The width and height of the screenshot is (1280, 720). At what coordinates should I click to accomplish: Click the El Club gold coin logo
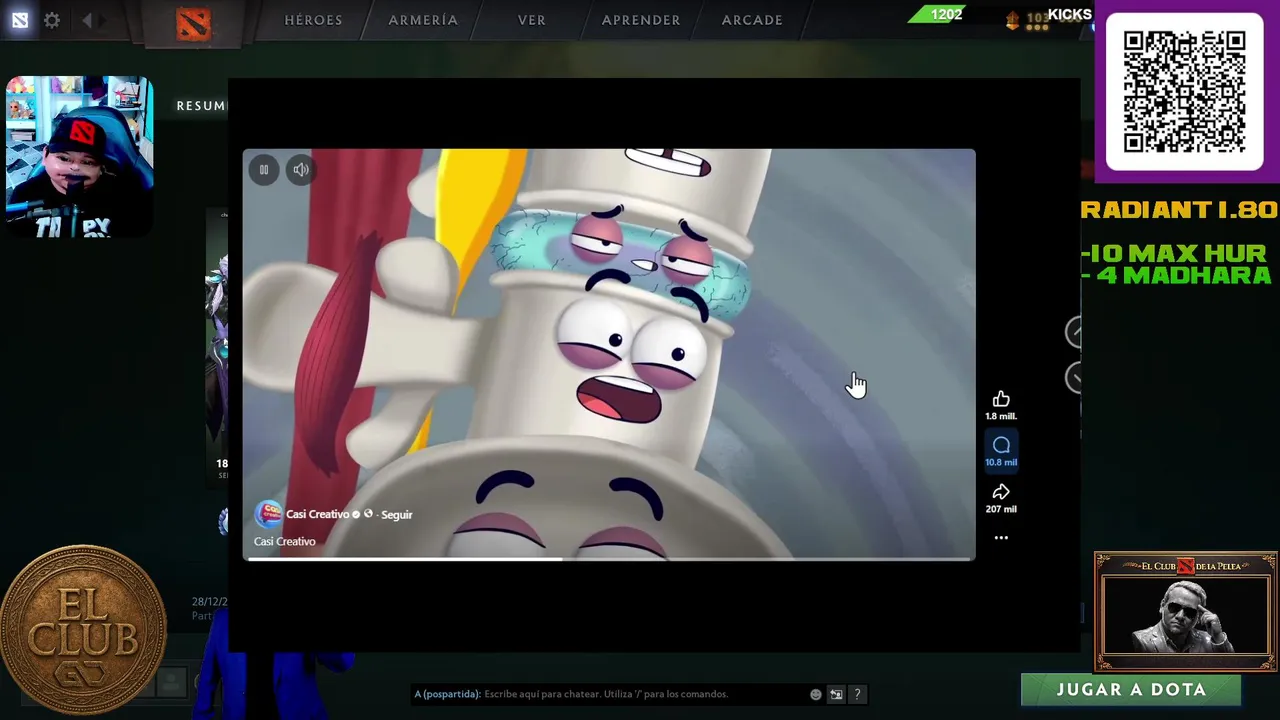pos(83,631)
